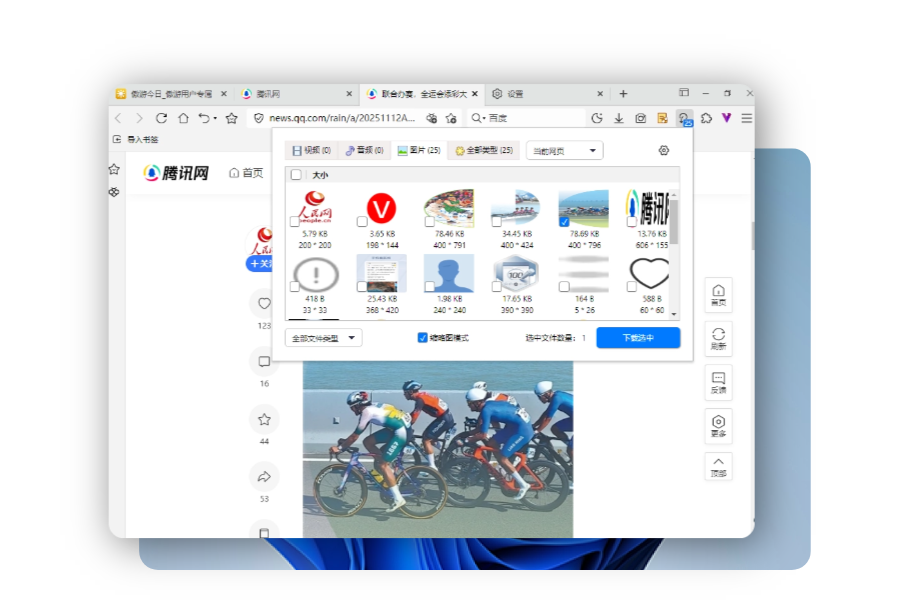This screenshot has height=600, width=900.
Task: Toggle the 缩略图模式 thumbnail mode checkbox
Action: [422, 338]
